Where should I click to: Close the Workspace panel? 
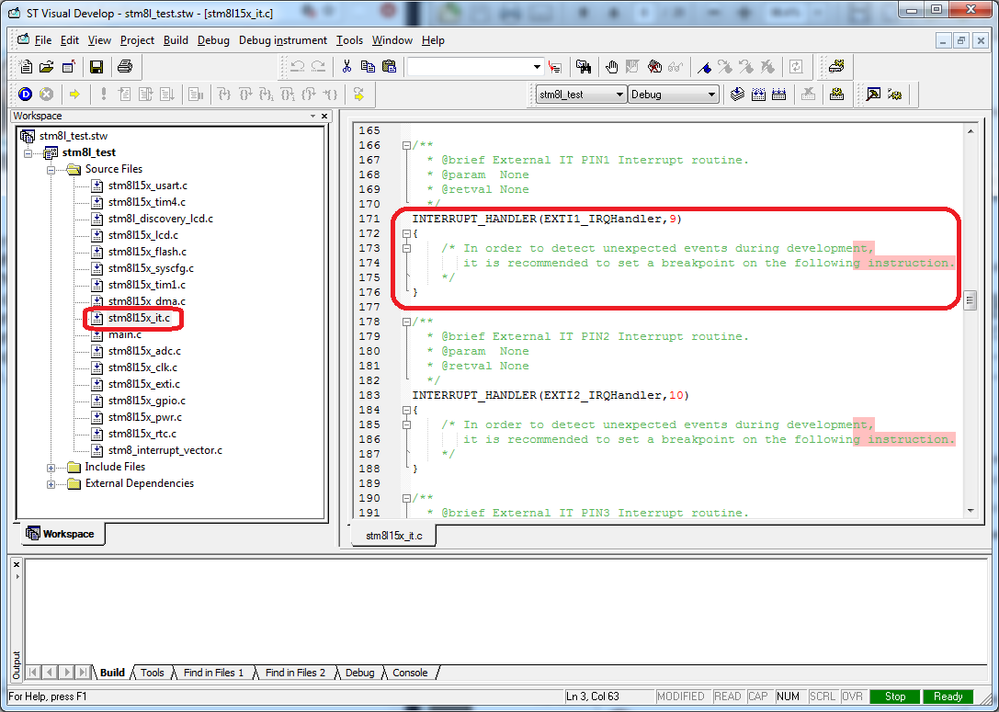324,116
